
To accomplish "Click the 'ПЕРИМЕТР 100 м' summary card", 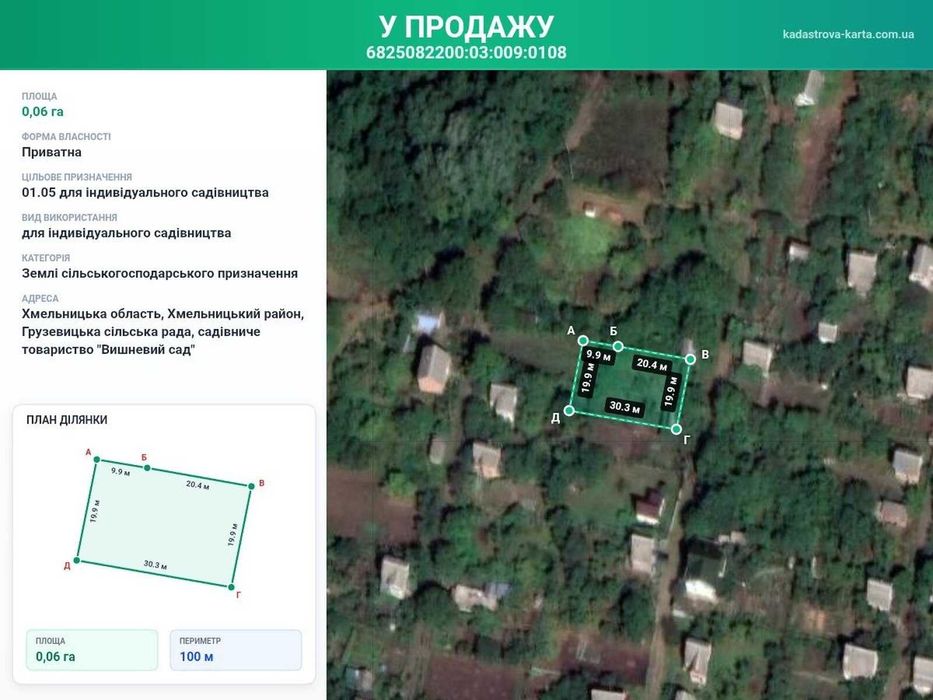I will 236,650.
